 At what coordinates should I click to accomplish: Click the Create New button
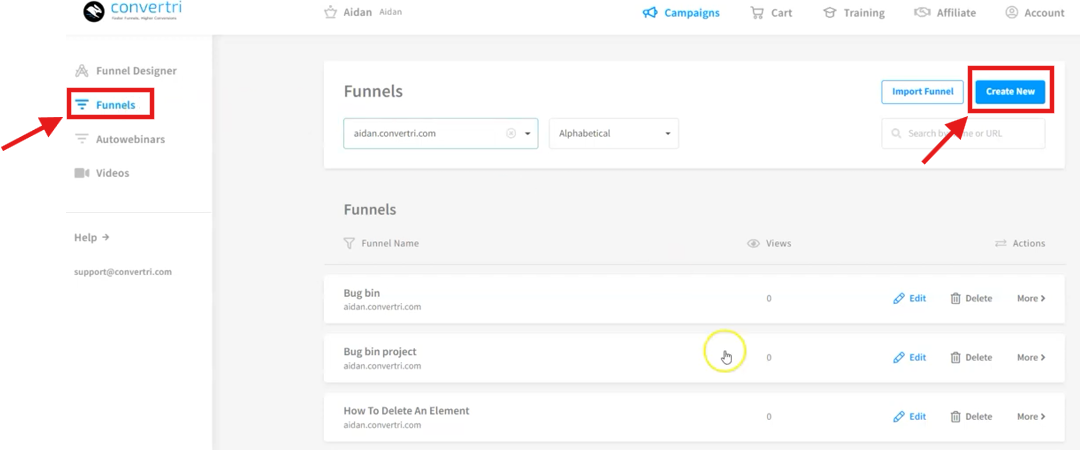(x=1010, y=92)
